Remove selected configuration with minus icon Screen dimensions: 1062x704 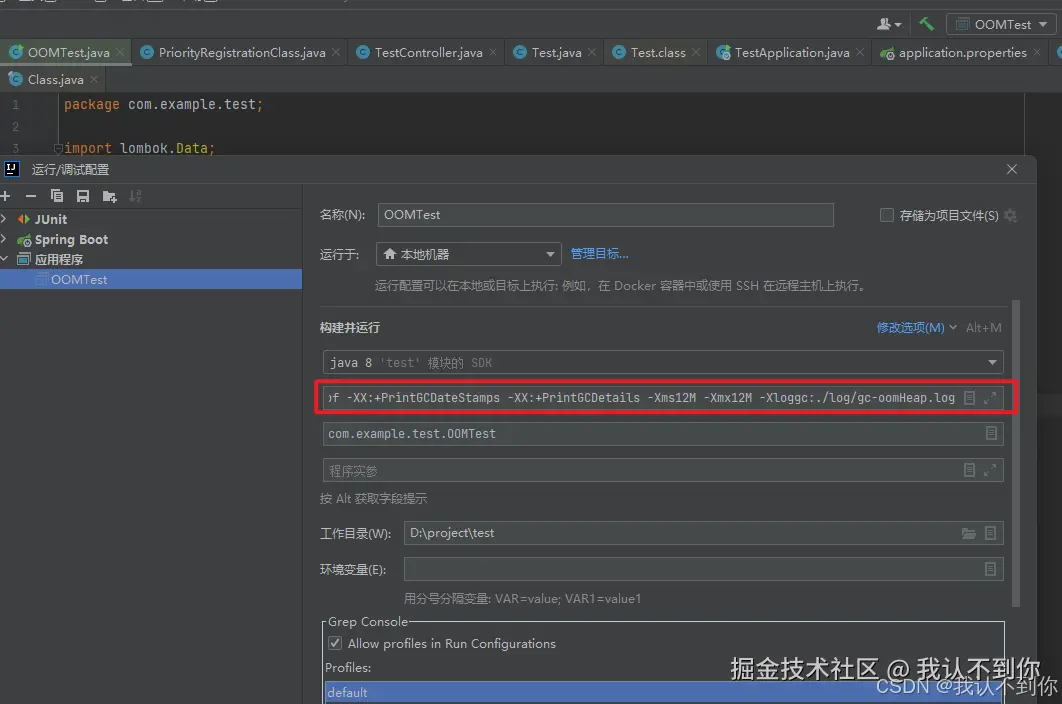tap(31, 196)
